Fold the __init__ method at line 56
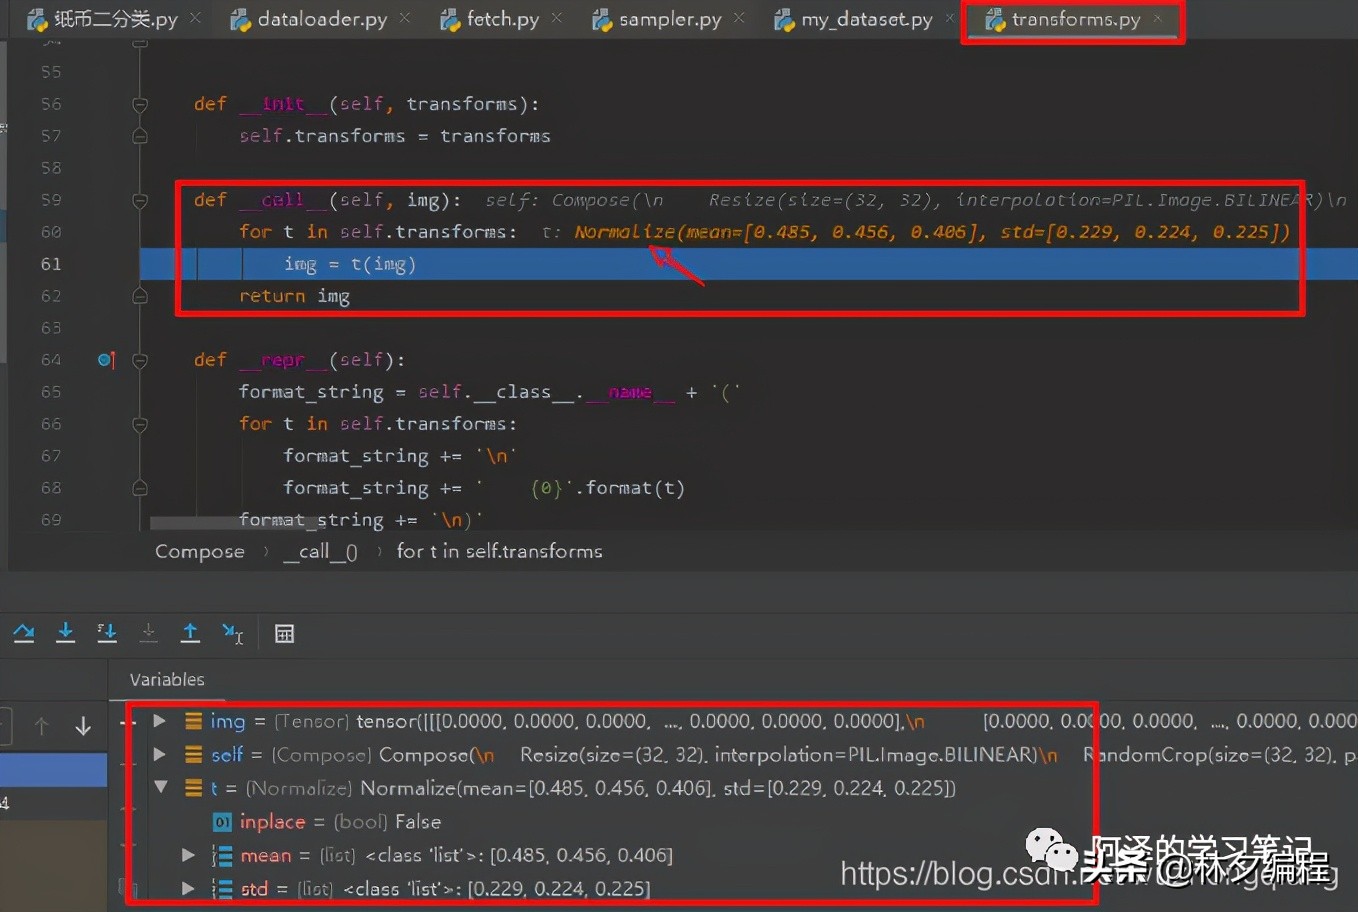Screen dimensions: 1358x912 (140, 104)
